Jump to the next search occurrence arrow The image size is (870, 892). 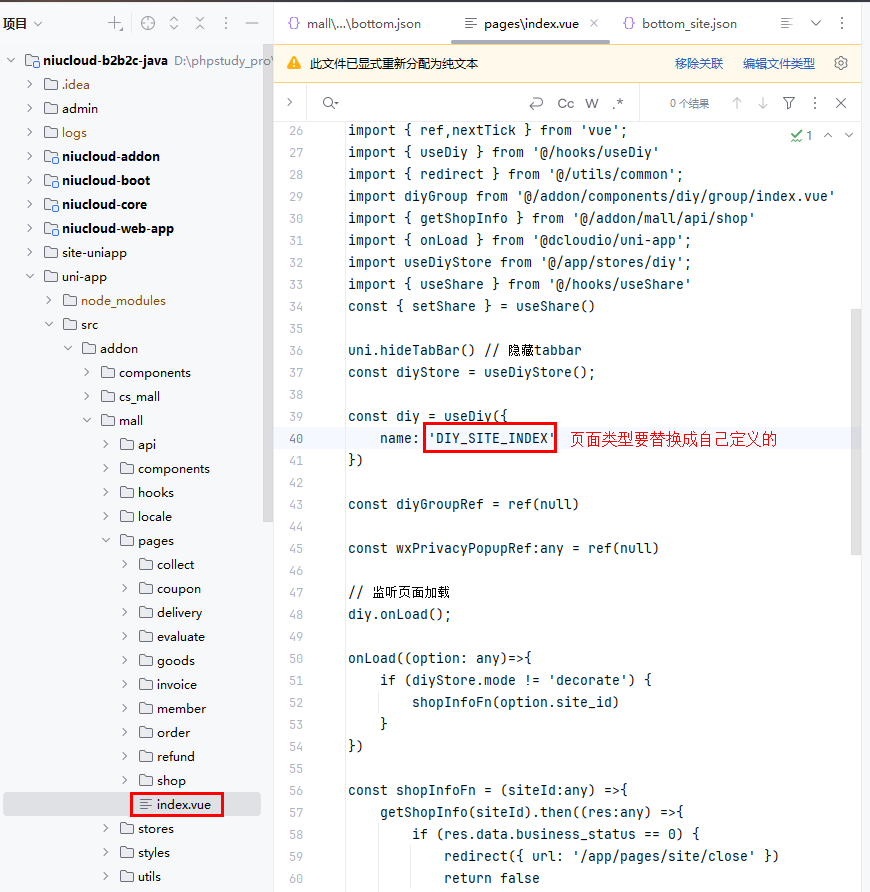(x=763, y=103)
